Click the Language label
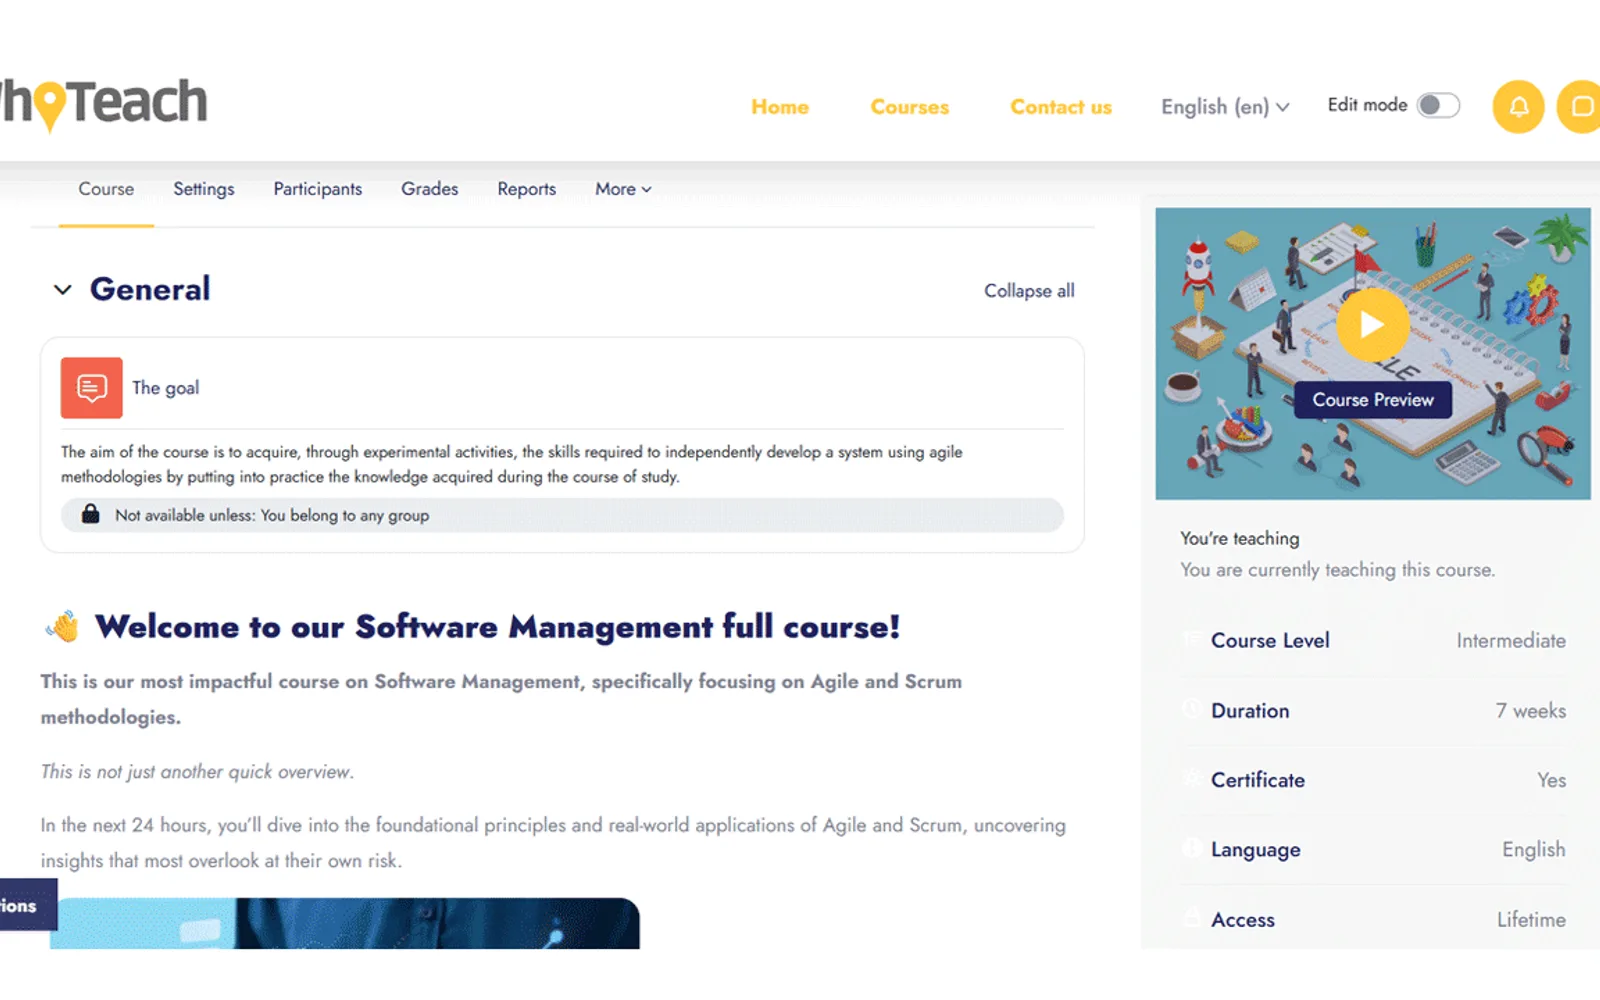 (x=1256, y=850)
